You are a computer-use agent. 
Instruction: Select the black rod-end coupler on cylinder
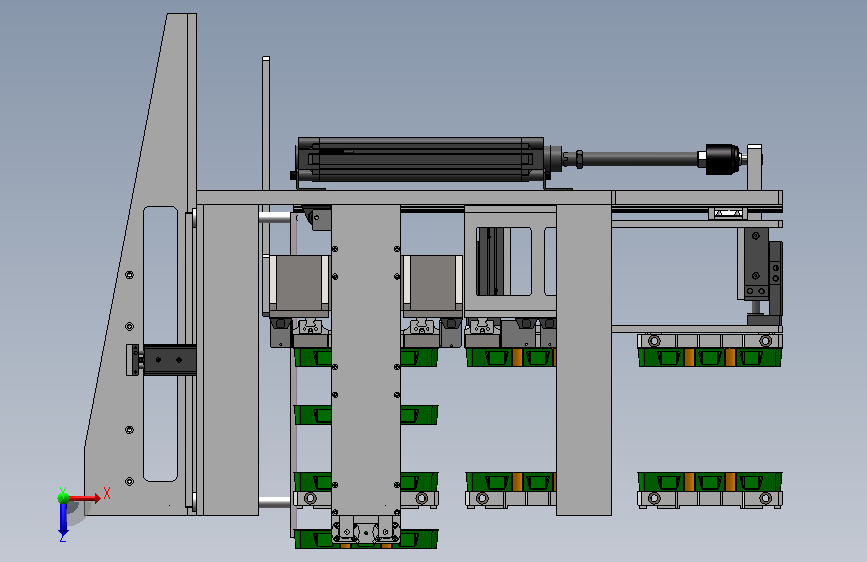tap(723, 159)
